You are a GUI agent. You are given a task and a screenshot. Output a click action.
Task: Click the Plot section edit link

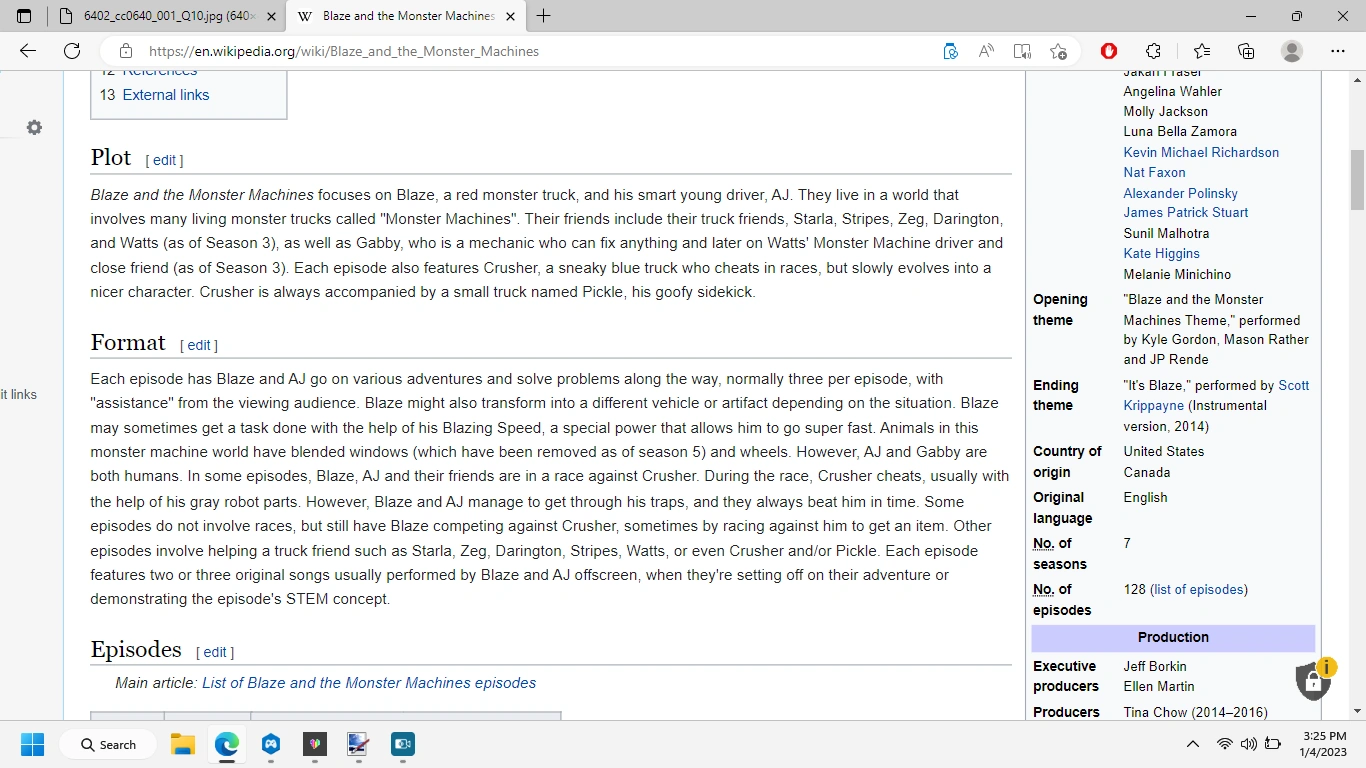(164, 160)
